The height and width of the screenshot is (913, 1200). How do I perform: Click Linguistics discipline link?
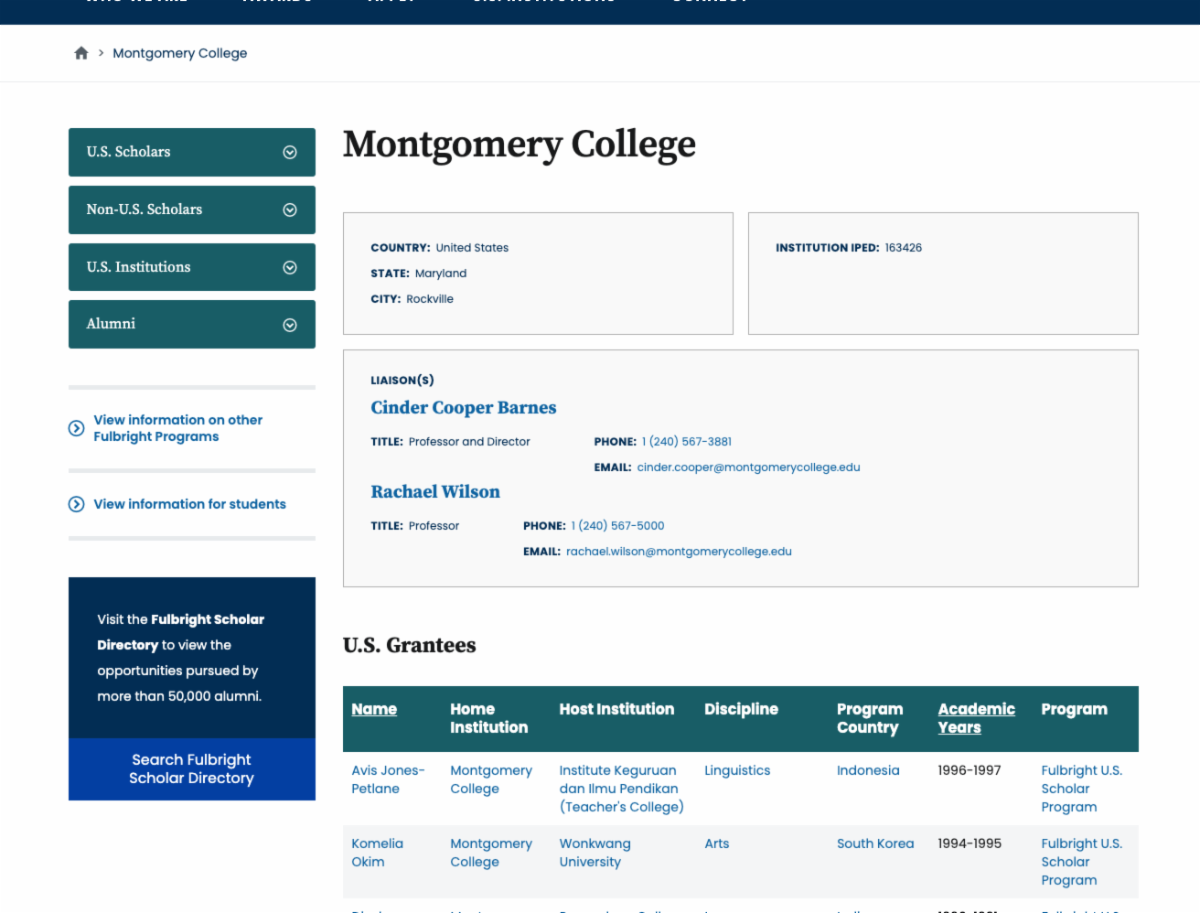(737, 770)
